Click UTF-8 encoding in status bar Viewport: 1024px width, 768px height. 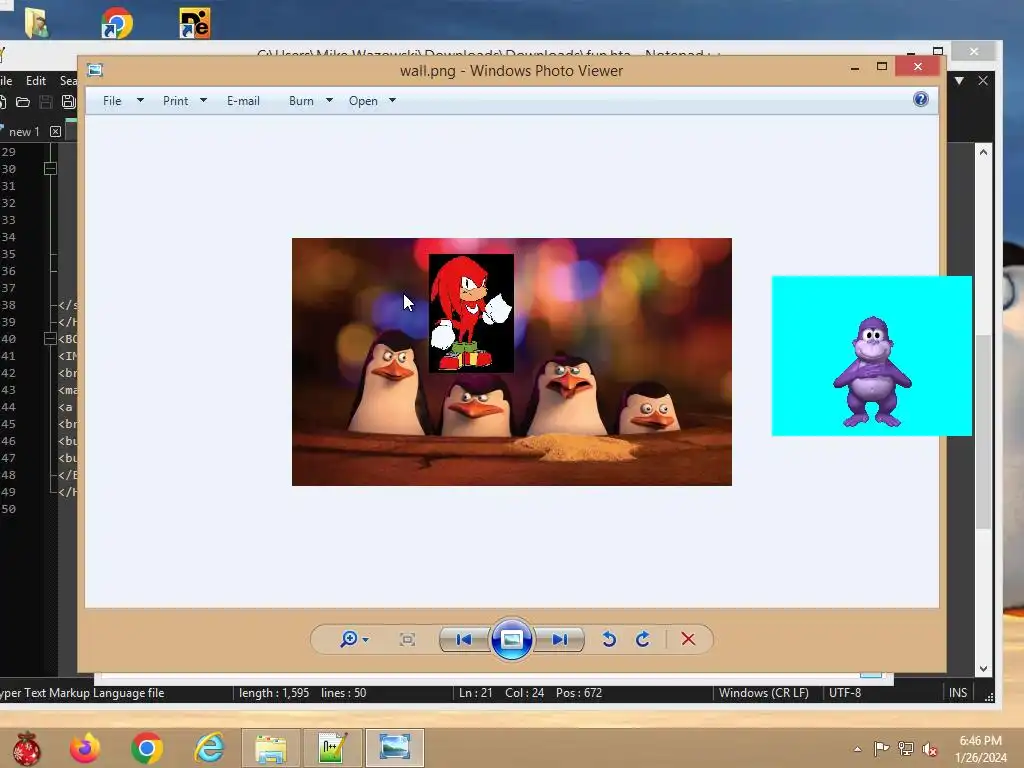[845, 693]
